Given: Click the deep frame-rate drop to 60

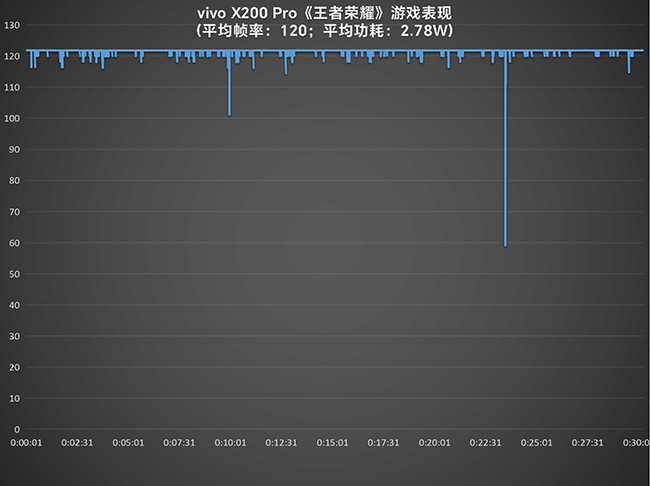Looking at the screenshot, I should click(505, 149).
